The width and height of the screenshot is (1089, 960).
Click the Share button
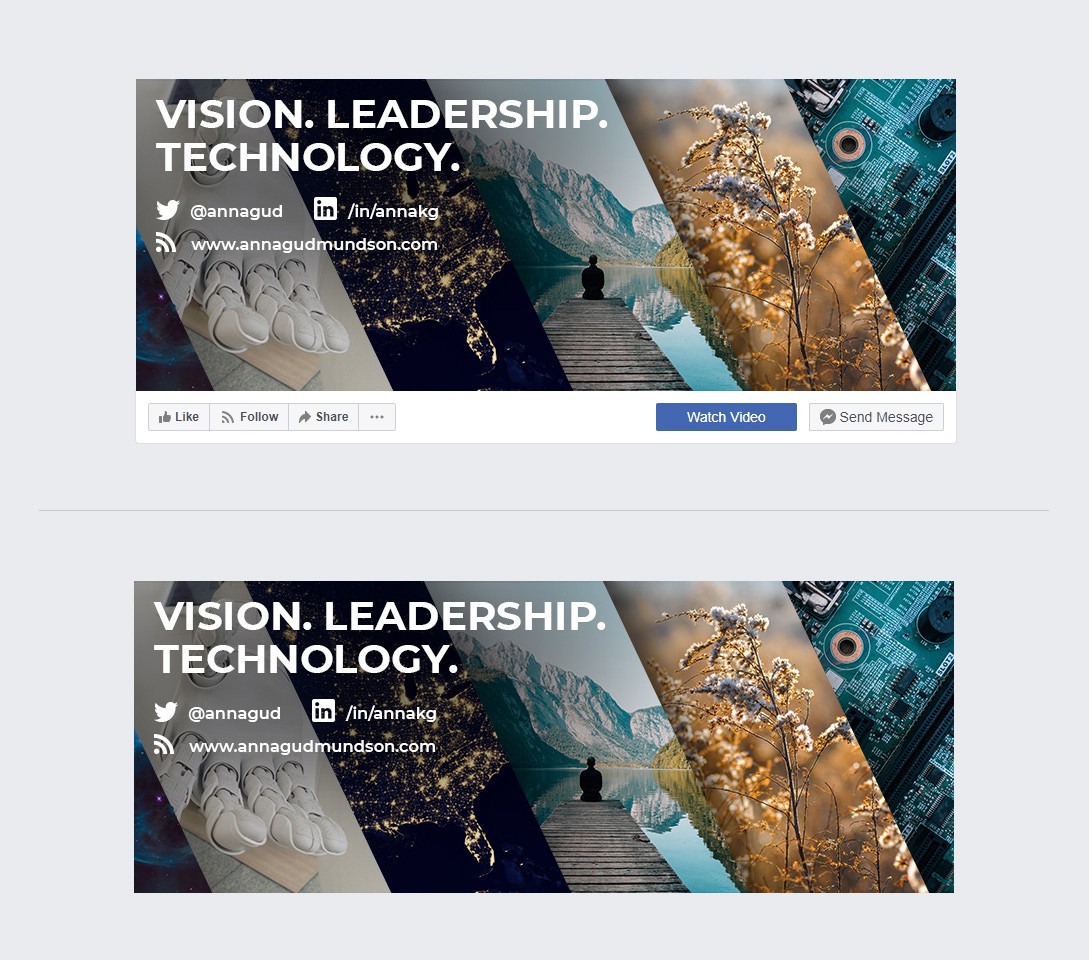pyautogui.click(x=324, y=417)
